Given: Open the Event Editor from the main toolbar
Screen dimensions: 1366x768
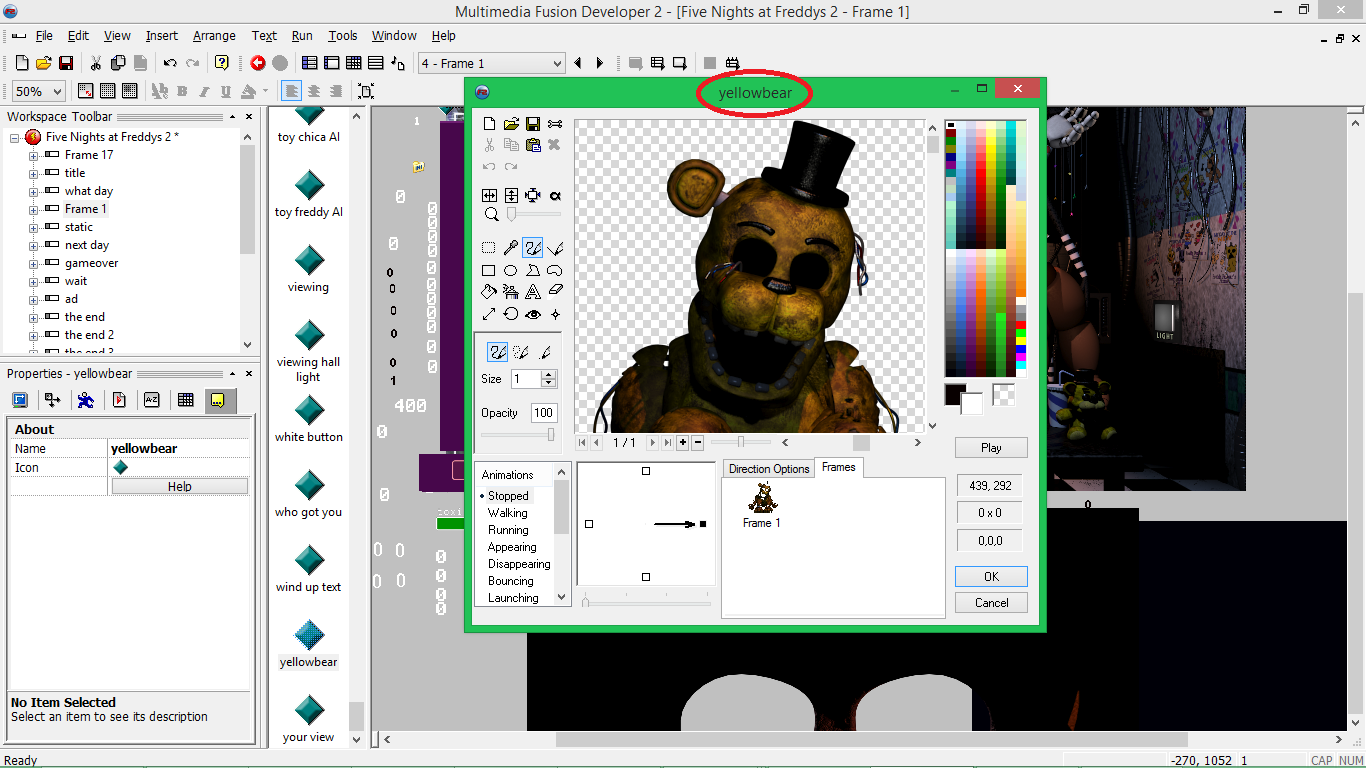Looking at the screenshot, I should (x=354, y=63).
